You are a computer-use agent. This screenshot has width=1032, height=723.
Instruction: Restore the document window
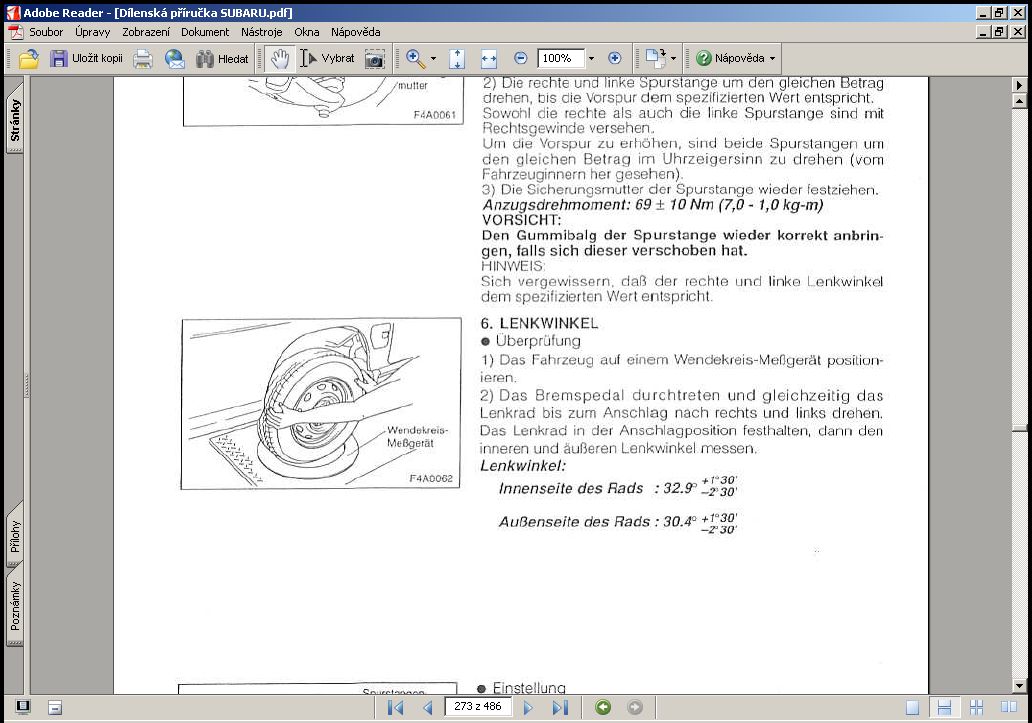tap(1000, 32)
